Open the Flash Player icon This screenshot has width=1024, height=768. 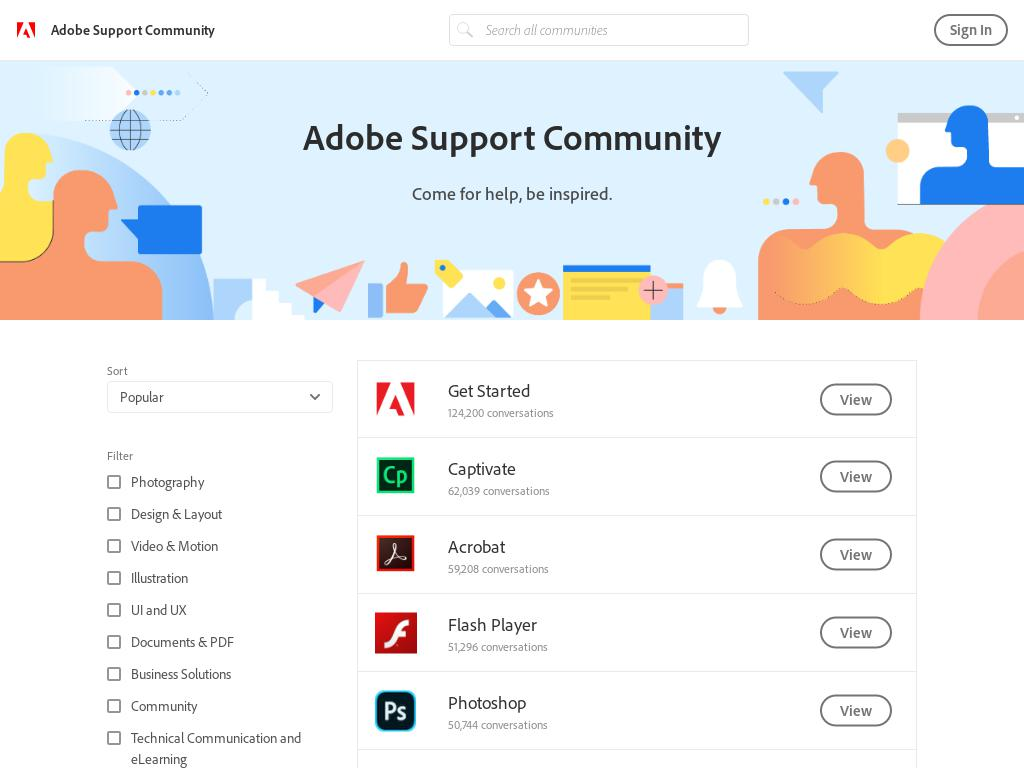tap(395, 632)
